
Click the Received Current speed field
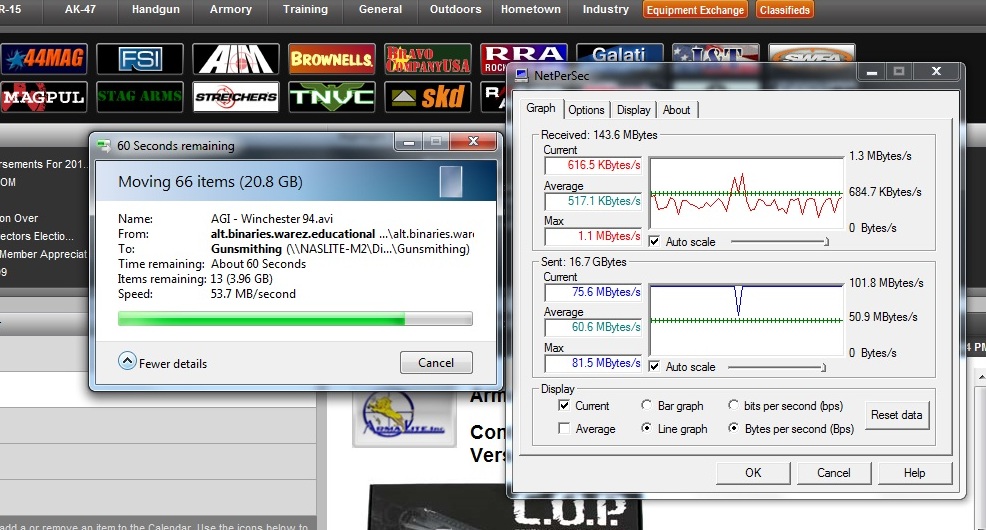(x=593, y=165)
